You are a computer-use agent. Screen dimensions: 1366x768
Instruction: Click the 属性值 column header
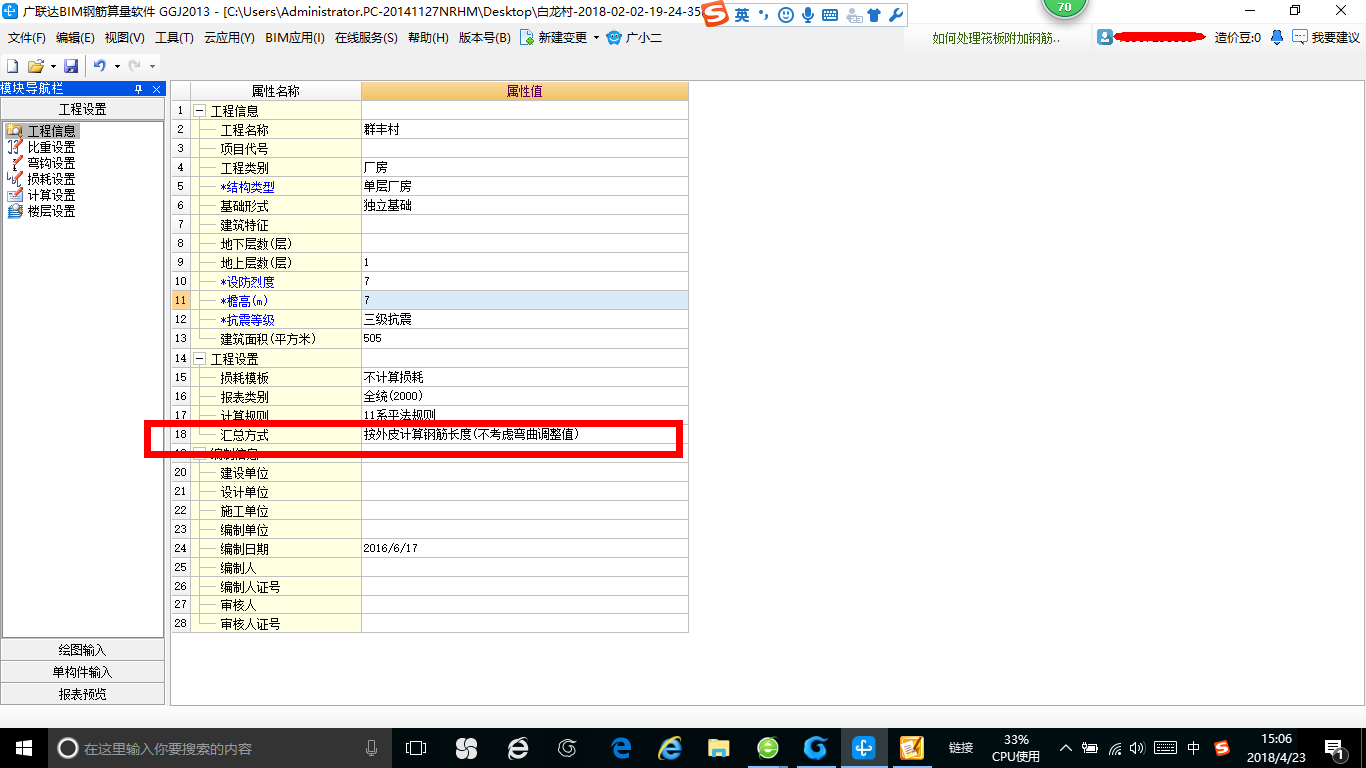click(525, 91)
